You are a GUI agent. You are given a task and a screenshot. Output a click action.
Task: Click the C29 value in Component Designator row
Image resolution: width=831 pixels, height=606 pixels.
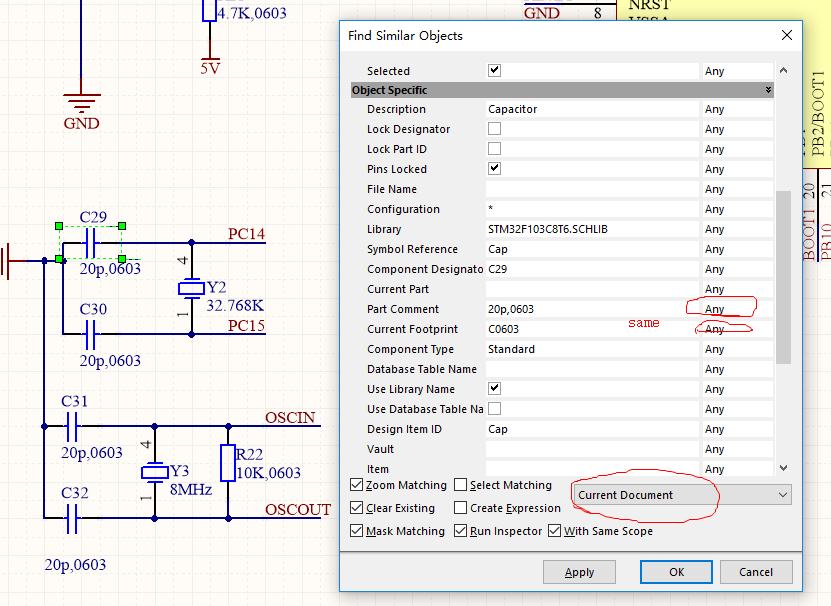592,269
